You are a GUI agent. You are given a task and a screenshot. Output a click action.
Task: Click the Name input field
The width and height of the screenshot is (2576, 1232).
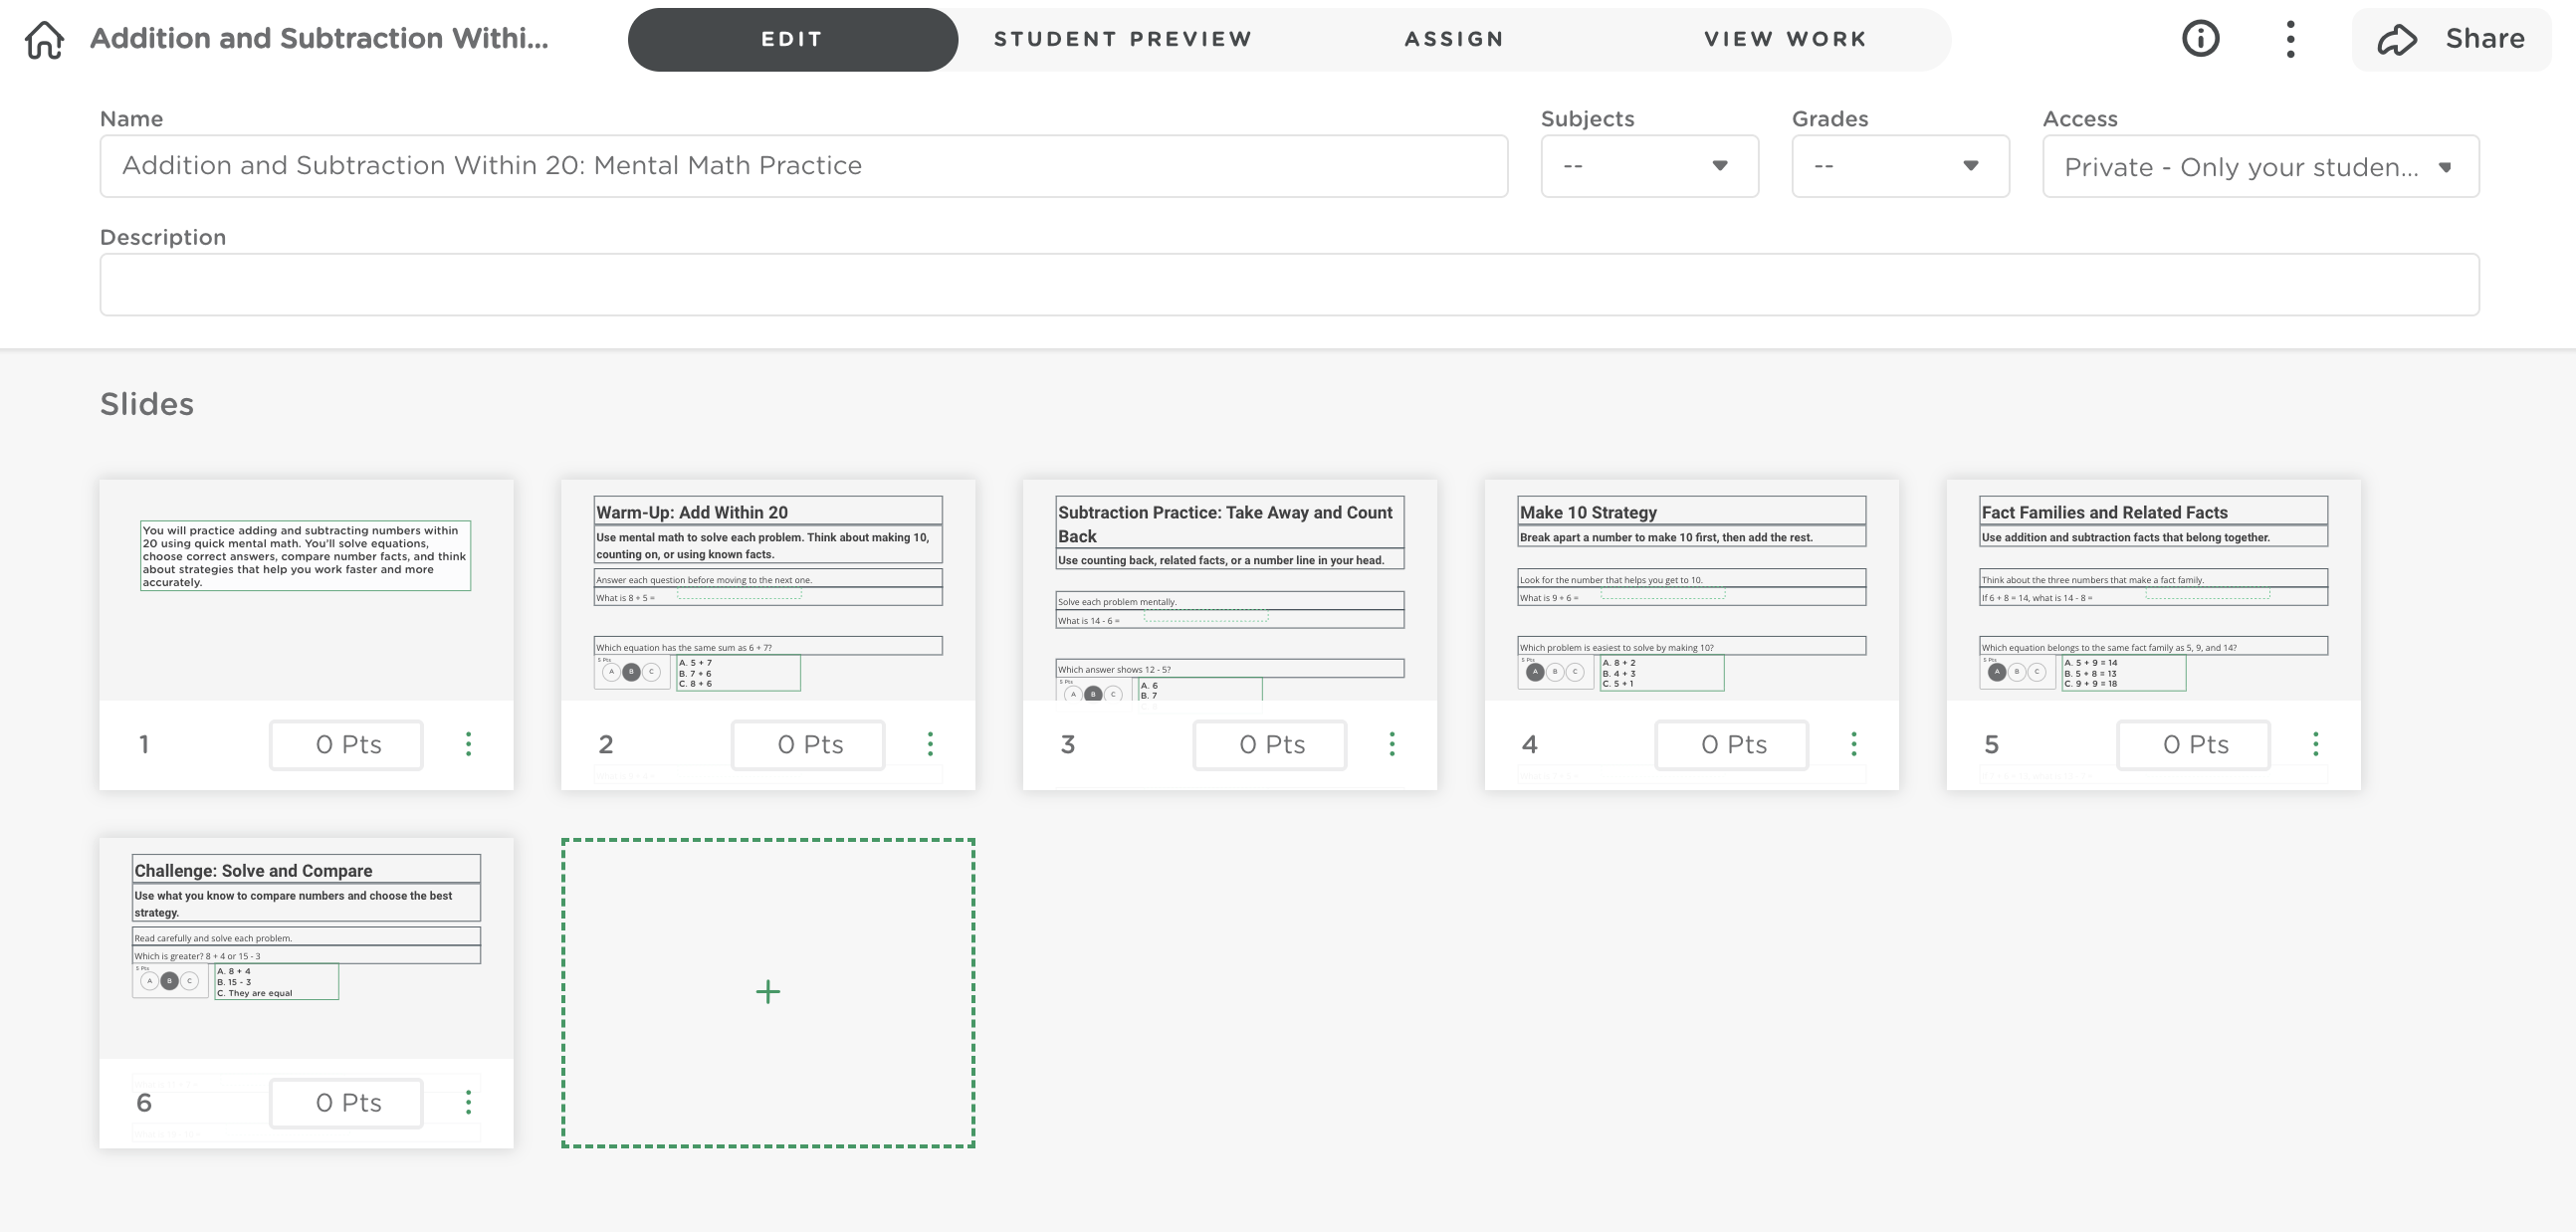[x=803, y=166]
